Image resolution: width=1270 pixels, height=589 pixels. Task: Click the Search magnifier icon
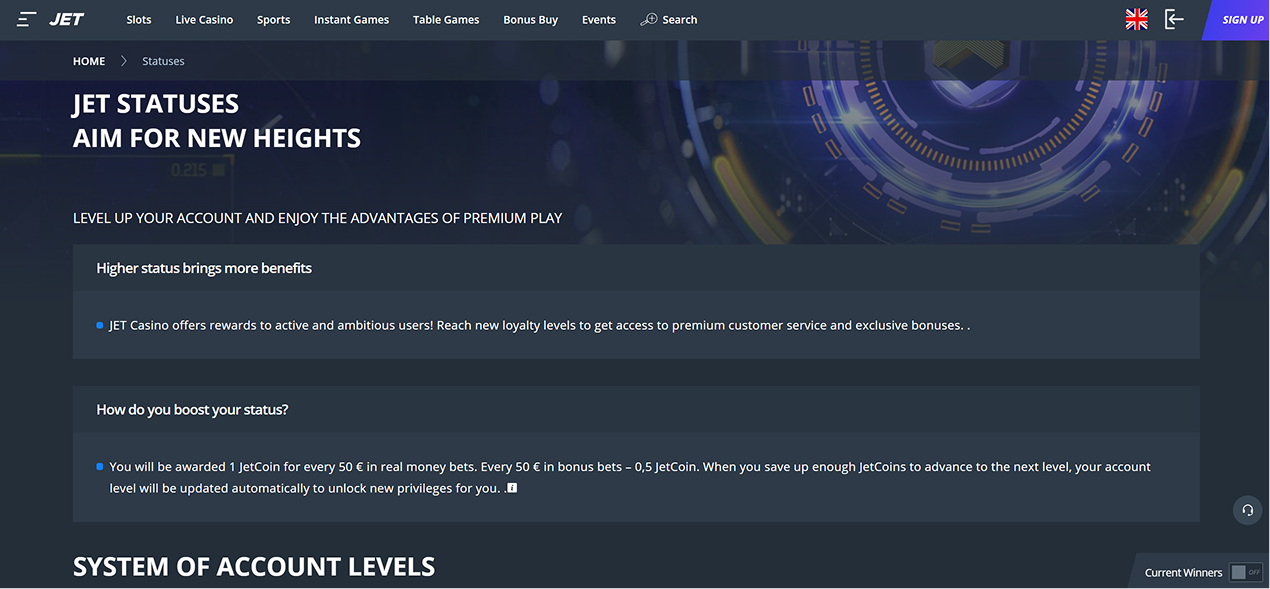pos(648,19)
